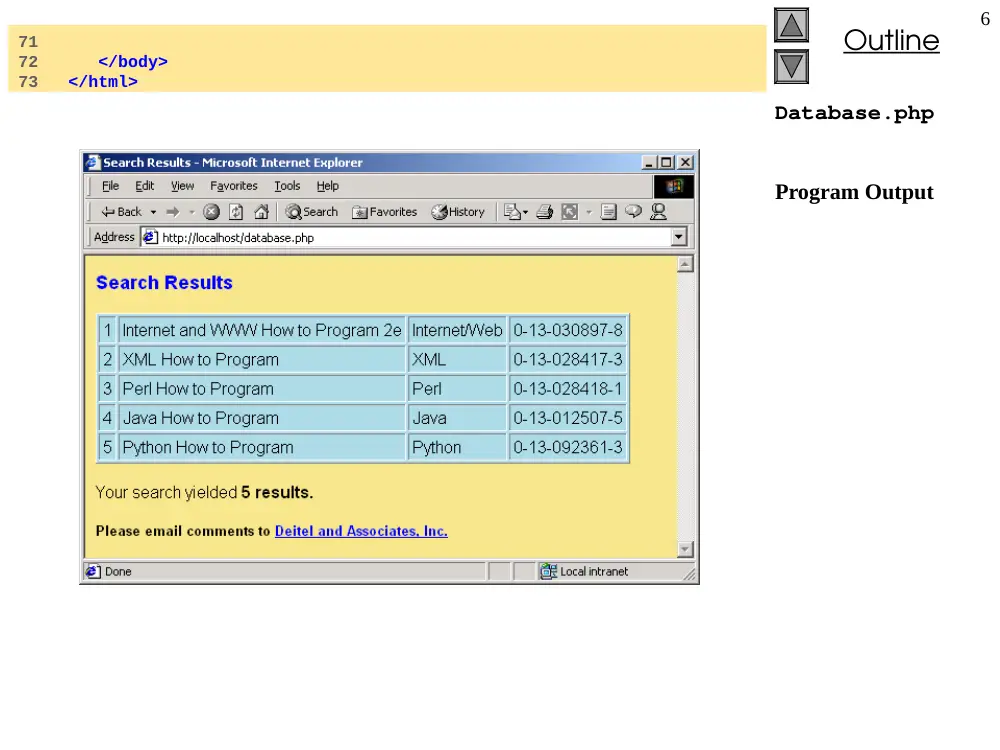Open the Favorites toolbar button
The image size is (1000, 750).
click(385, 212)
